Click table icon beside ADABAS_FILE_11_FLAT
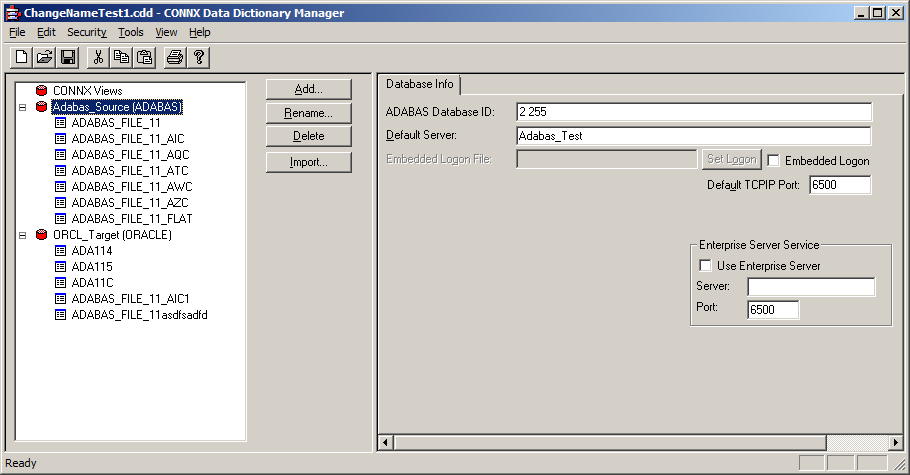Viewport: 910px width, 475px height. (60, 218)
